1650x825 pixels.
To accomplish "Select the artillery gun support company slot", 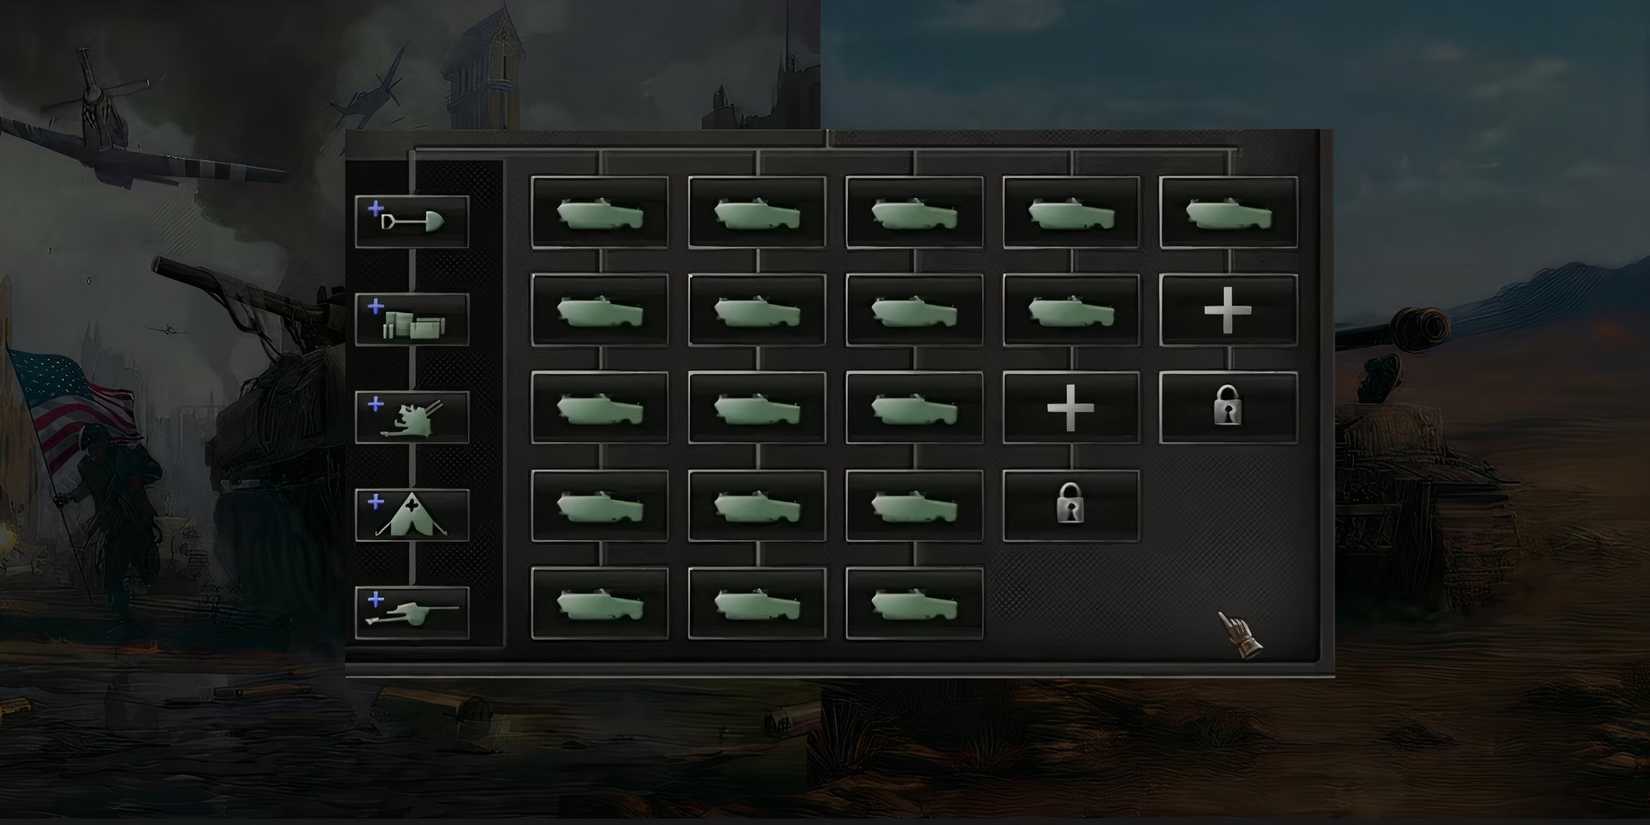I will coord(412,612).
